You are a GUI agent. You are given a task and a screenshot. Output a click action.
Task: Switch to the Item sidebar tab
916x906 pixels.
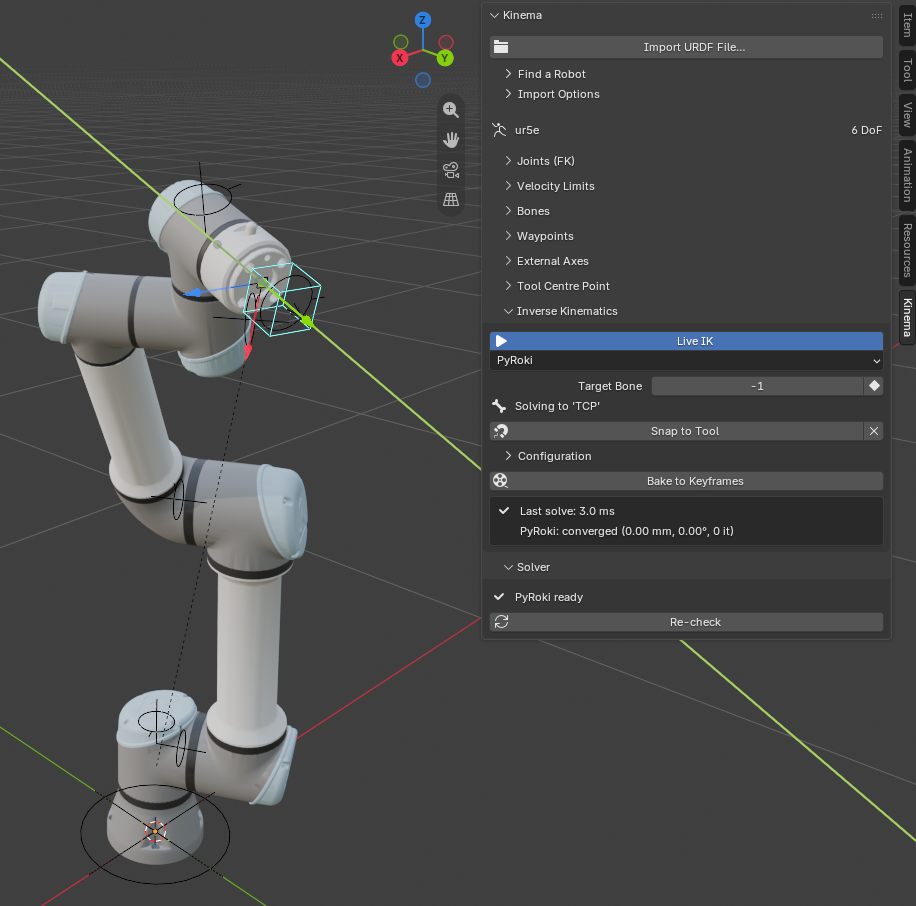pos(907,25)
